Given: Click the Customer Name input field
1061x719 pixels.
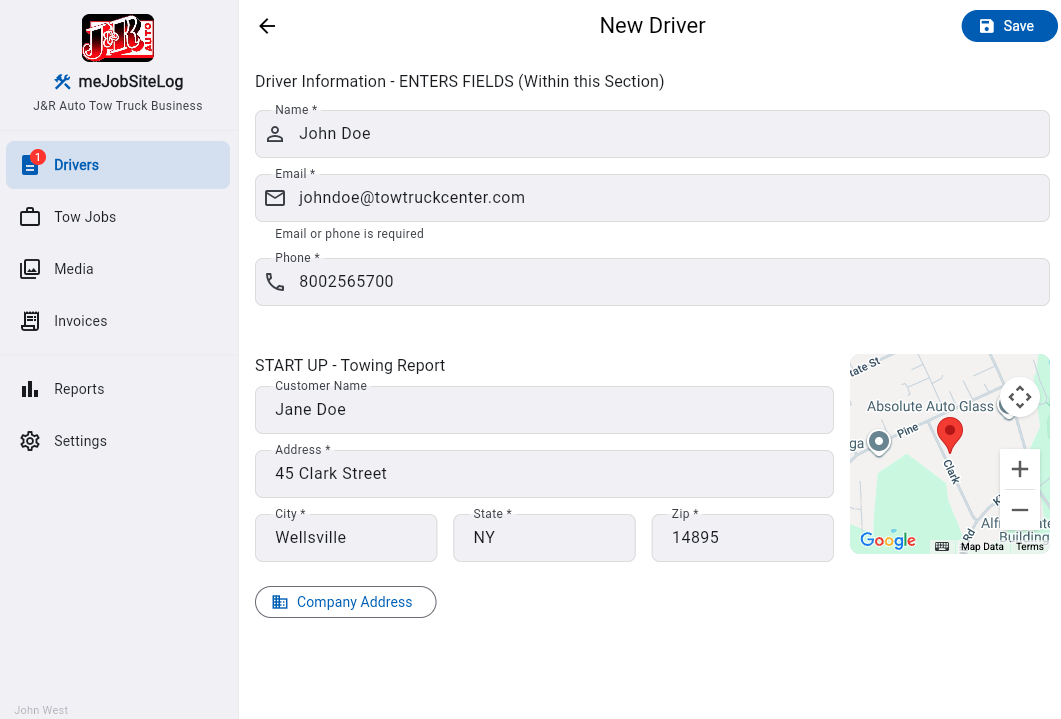Looking at the screenshot, I should [544, 410].
